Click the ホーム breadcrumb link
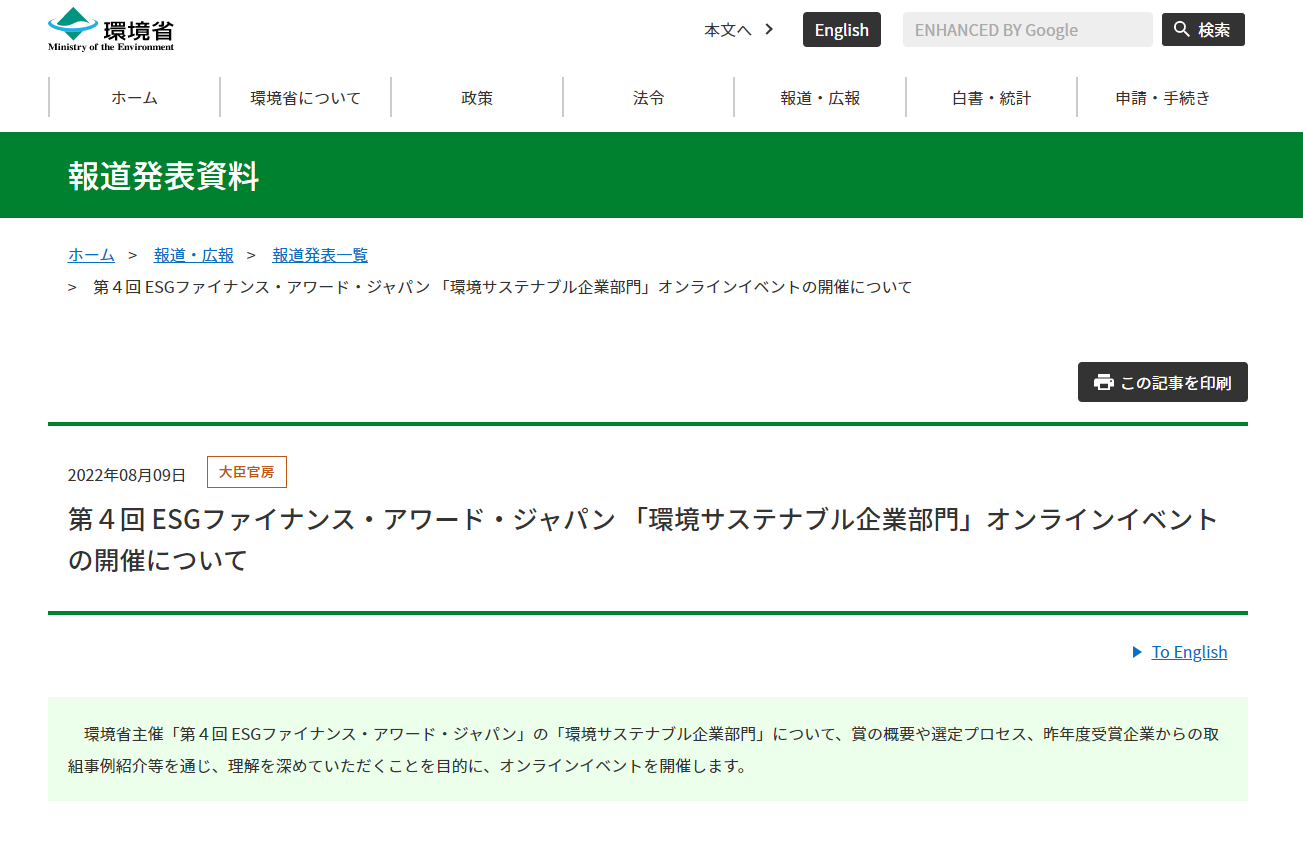1303x857 pixels. [91, 255]
